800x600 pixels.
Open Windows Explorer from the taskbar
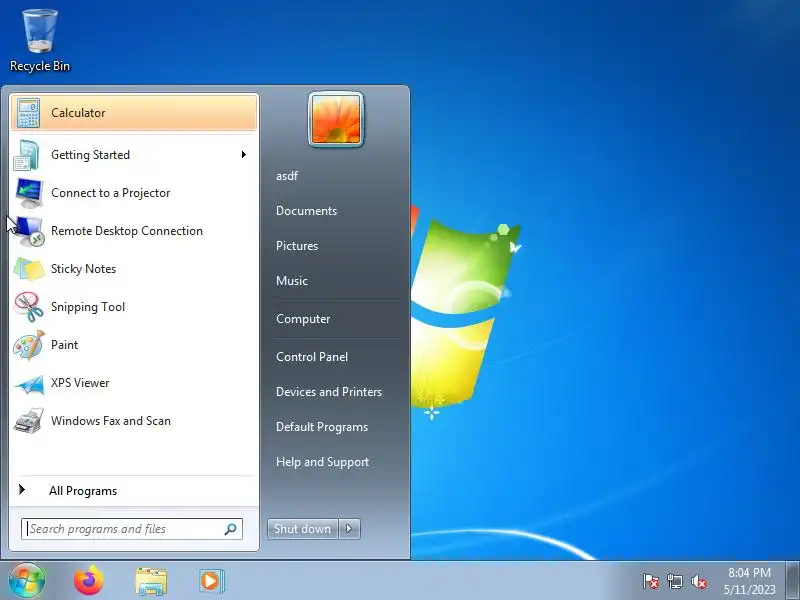click(151, 581)
